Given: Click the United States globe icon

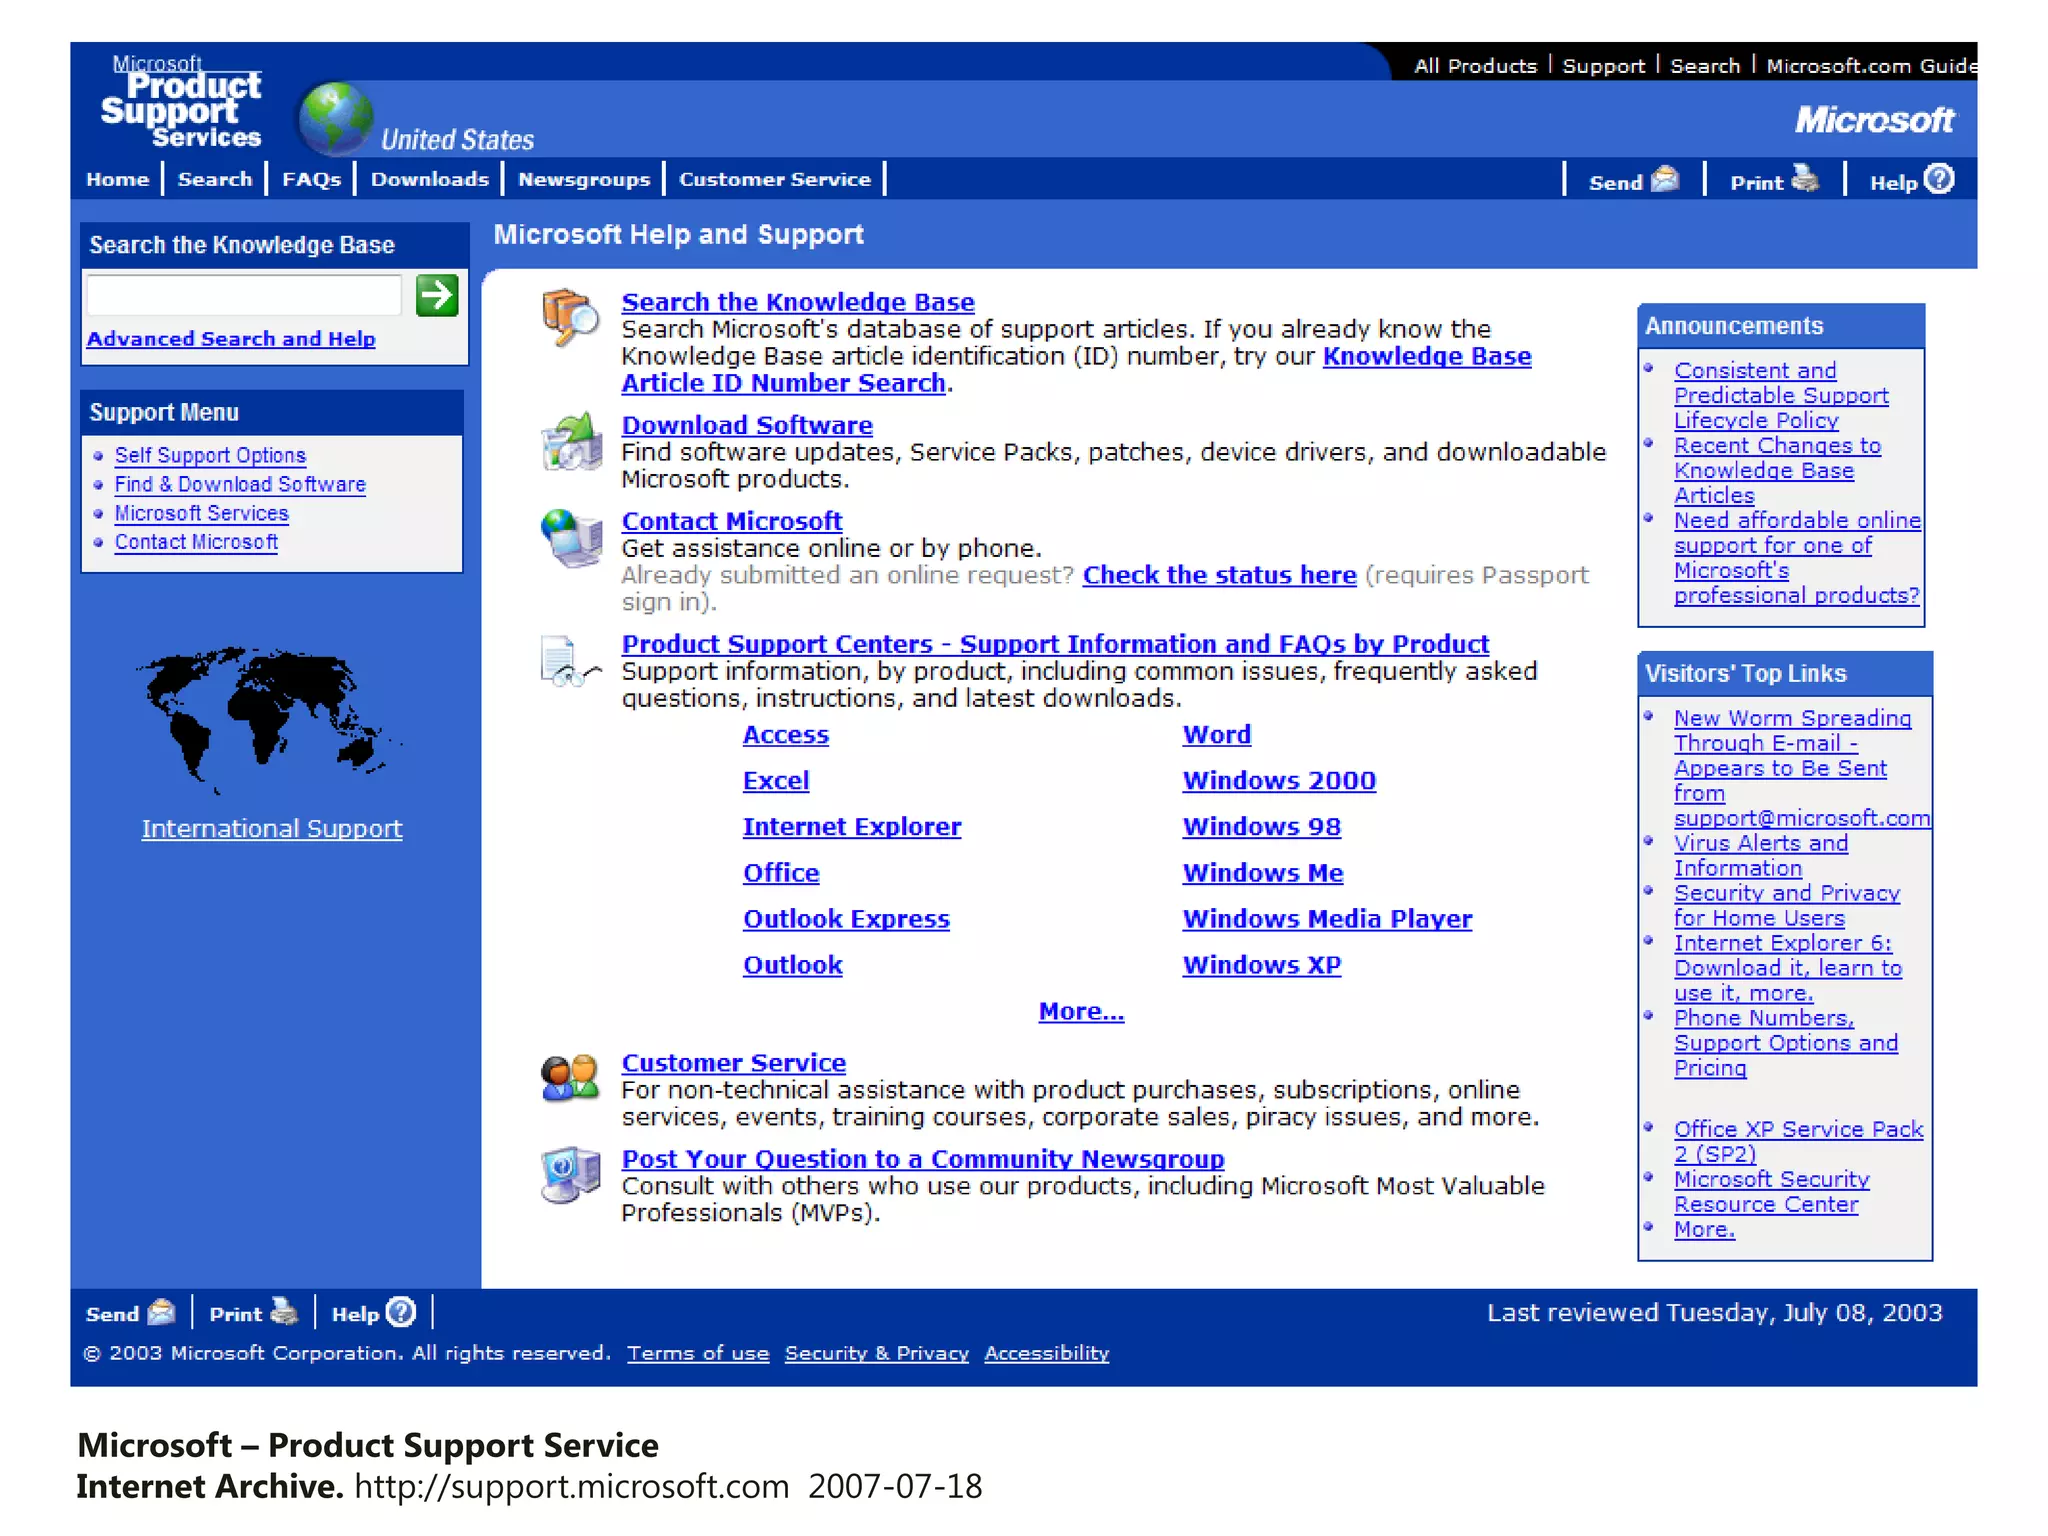Looking at the screenshot, I should coord(337,118).
